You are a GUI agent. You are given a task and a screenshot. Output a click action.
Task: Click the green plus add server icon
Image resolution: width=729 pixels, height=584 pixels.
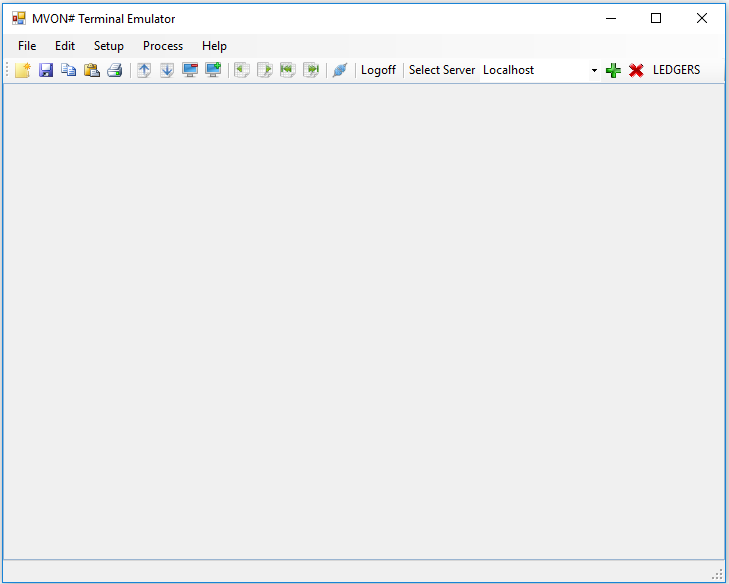pyautogui.click(x=613, y=70)
